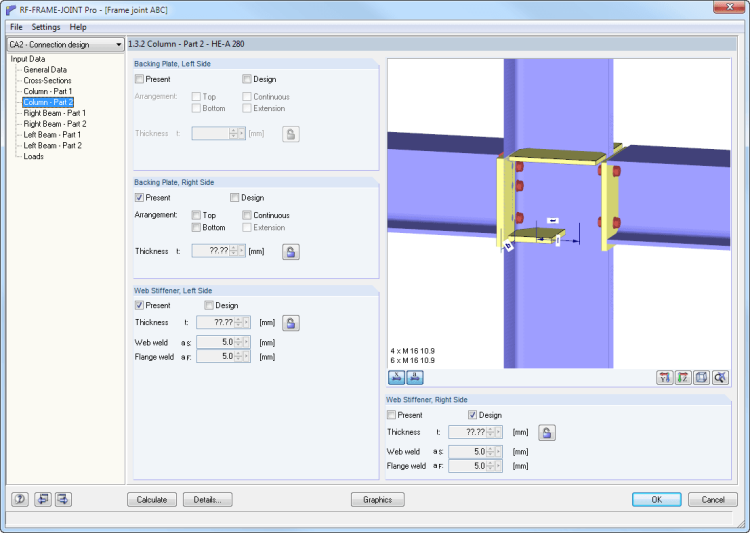This screenshot has height=533, width=750.
Task: Check Top arrangement for right backing plate
Action: tap(196, 215)
